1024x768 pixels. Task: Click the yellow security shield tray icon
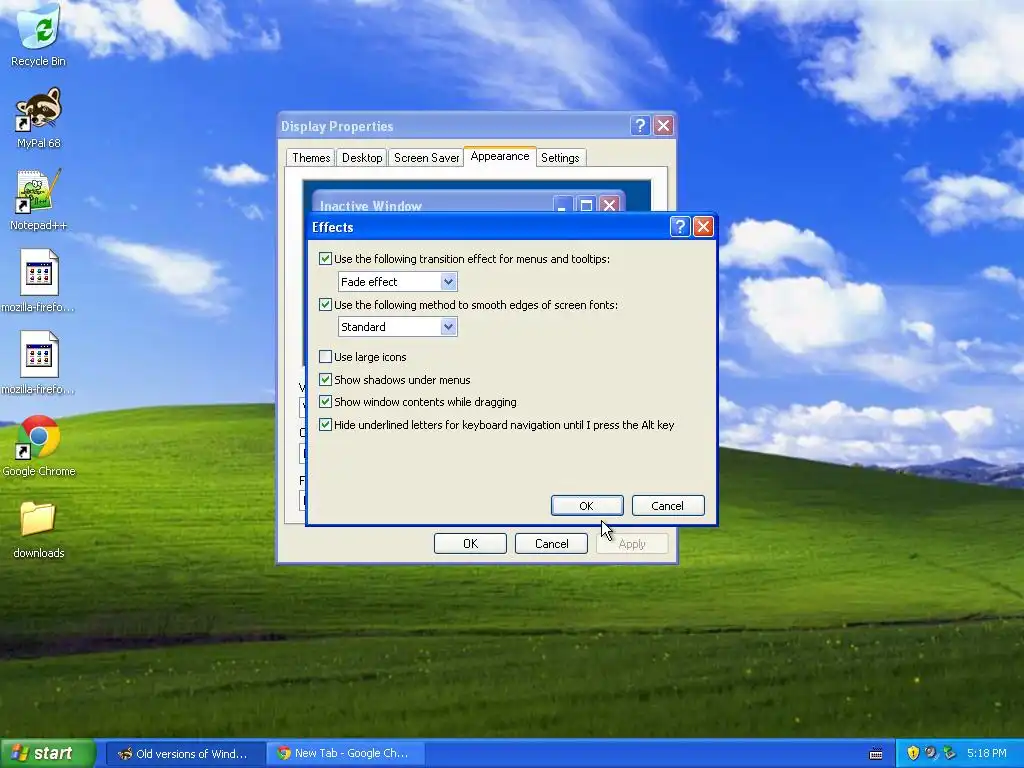(913, 753)
